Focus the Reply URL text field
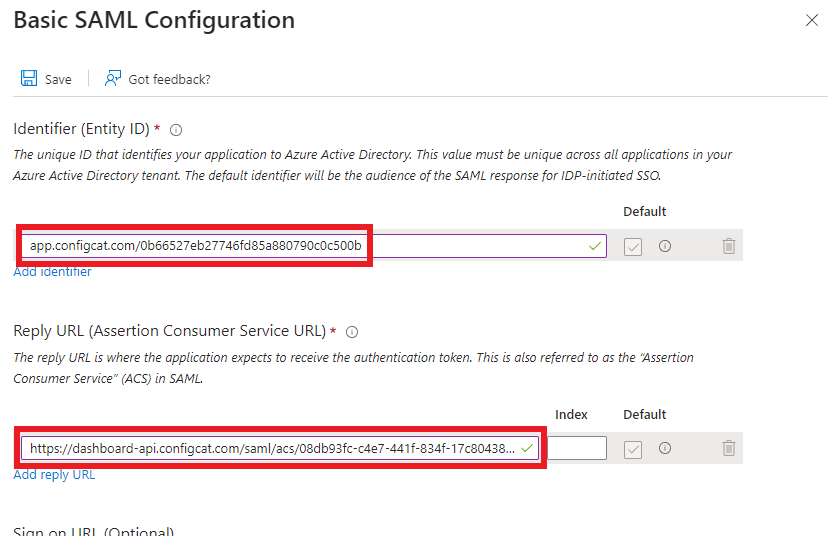Screen dimensions: 832x536 coord(270,448)
